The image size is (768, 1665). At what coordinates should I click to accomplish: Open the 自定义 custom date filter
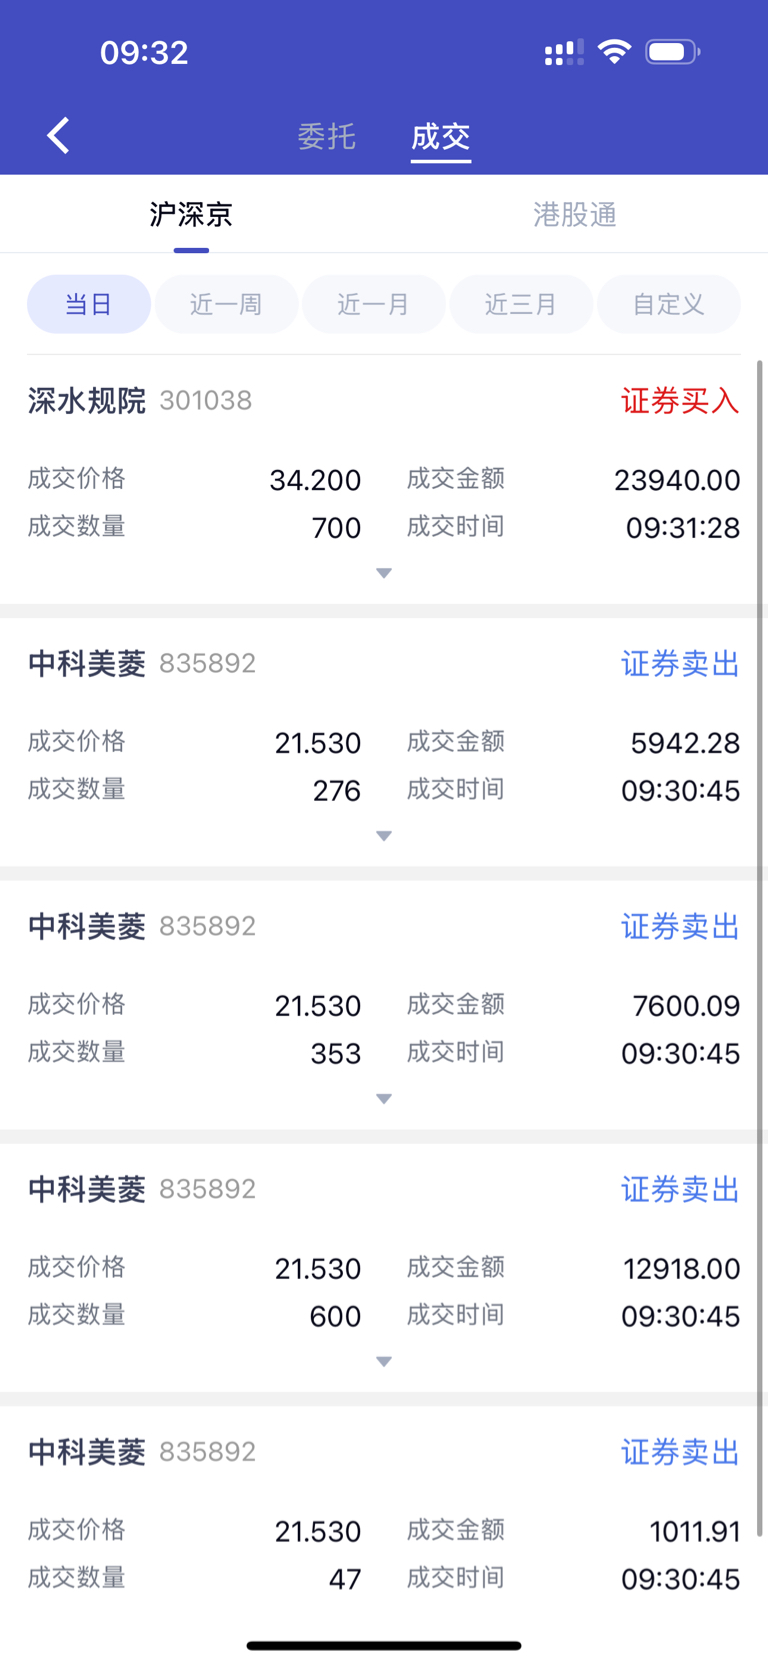coord(669,304)
